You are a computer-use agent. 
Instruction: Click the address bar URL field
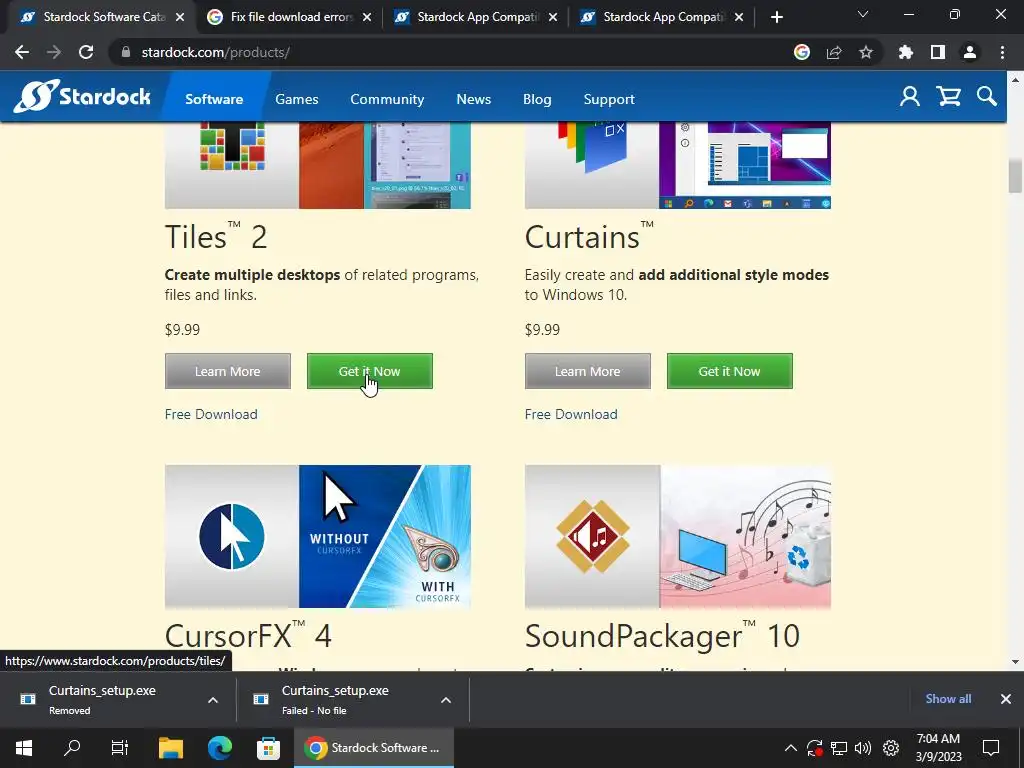click(x=451, y=52)
